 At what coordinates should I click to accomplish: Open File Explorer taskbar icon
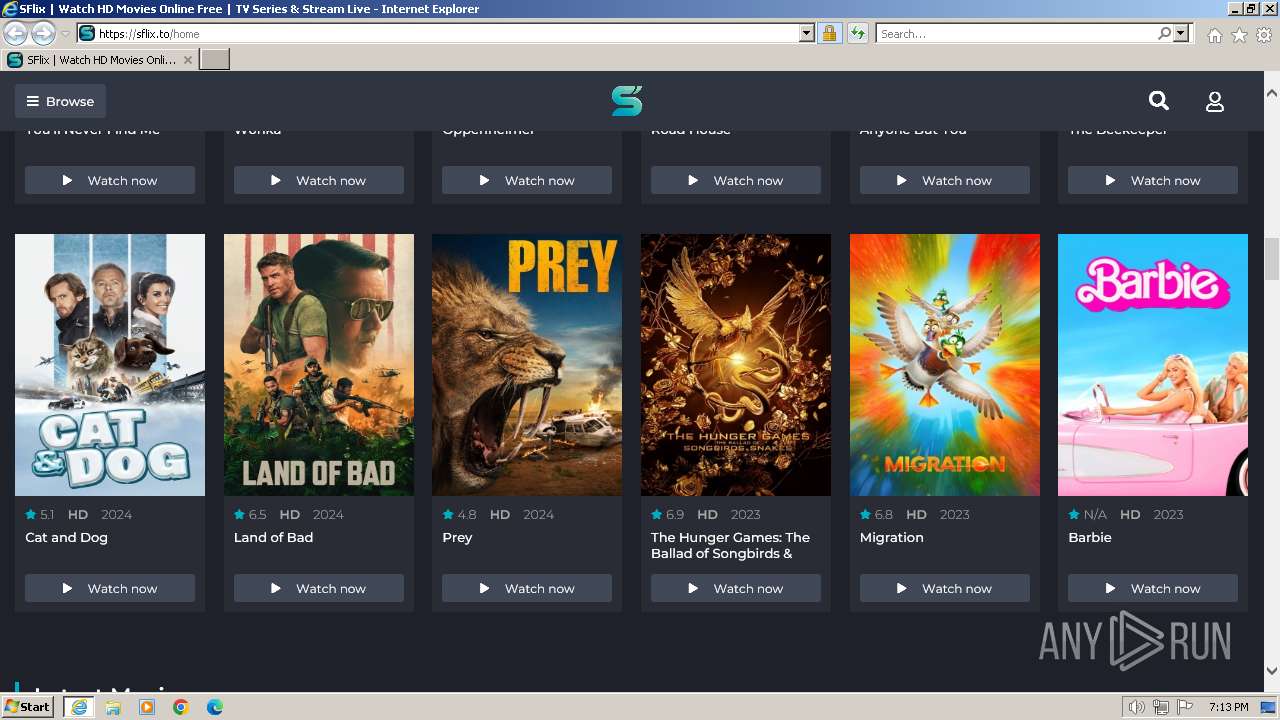(x=113, y=707)
